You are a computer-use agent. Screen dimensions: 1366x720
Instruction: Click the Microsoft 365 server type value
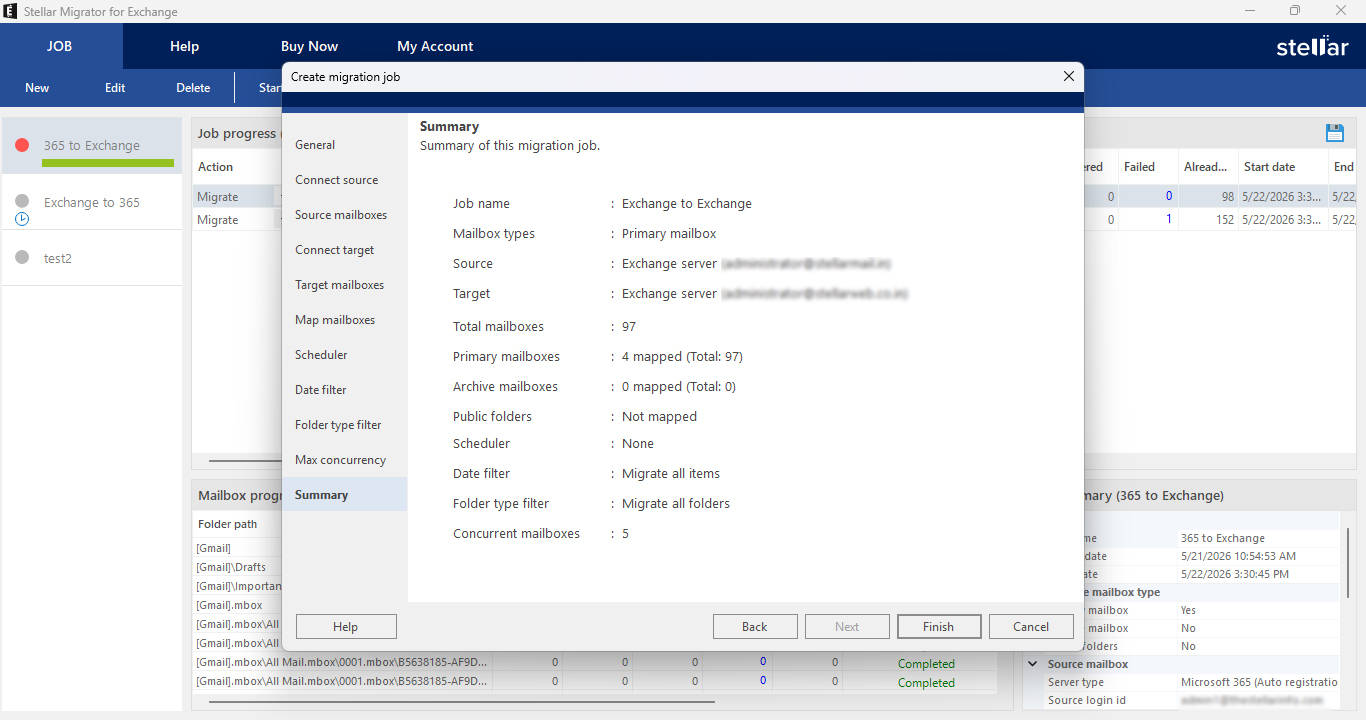(1258, 682)
